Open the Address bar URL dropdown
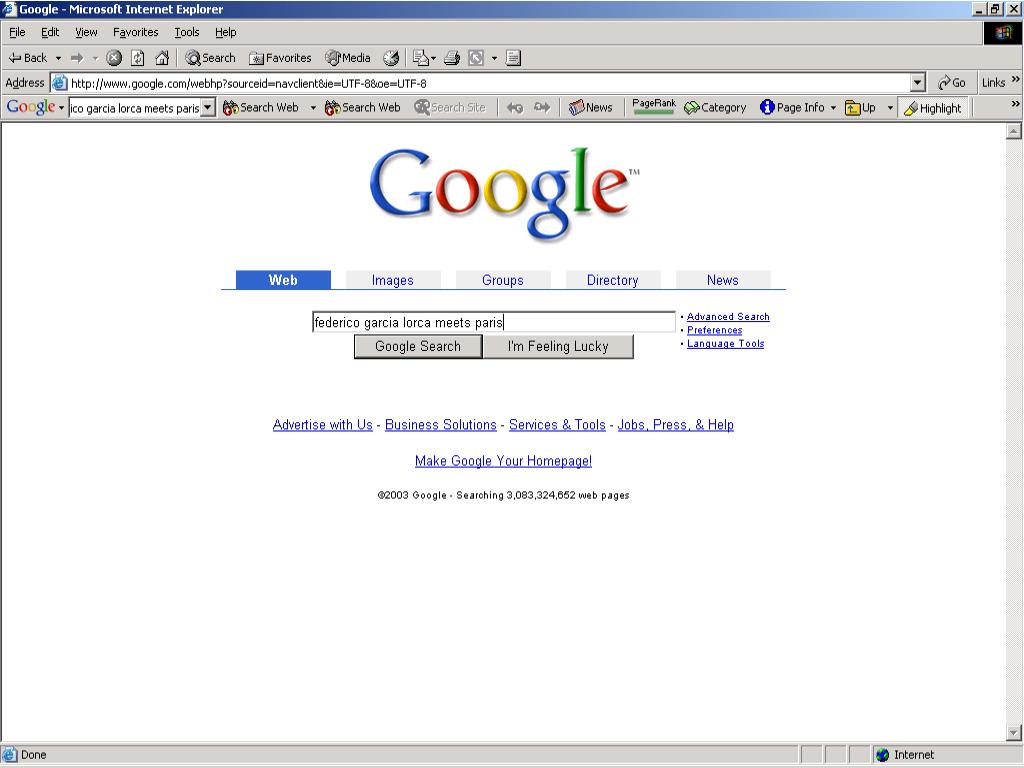The width and height of the screenshot is (1024, 768). click(918, 83)
